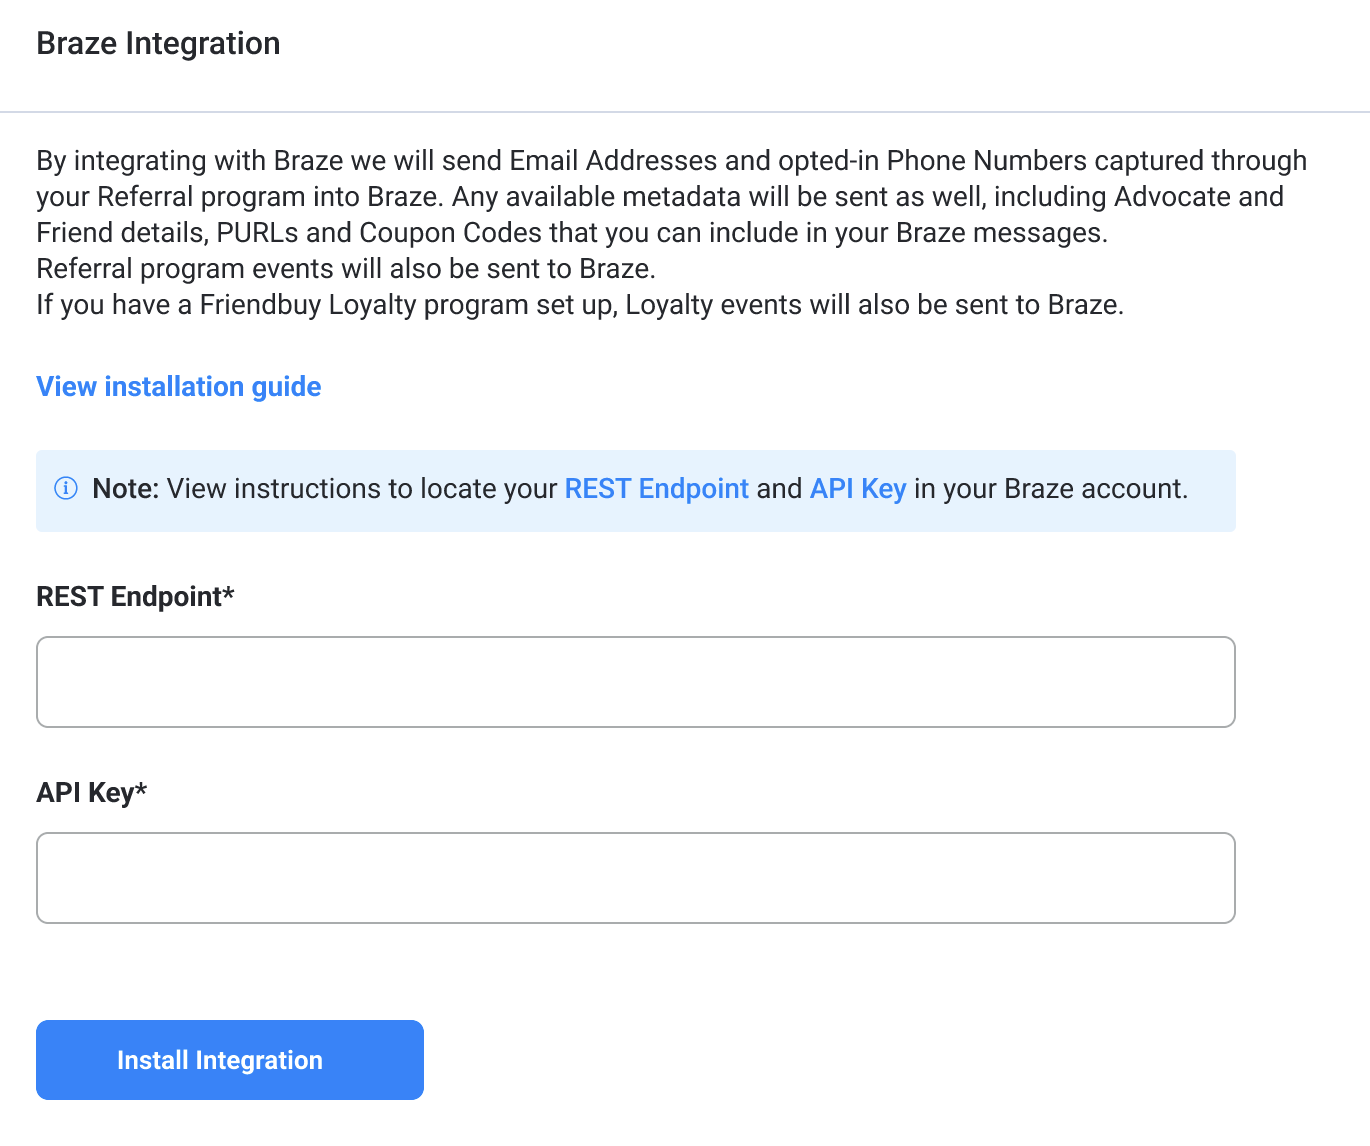This screenshot has width=1370, height=1146.
Task: Click the API Key* field label
Action: coord(92,792)
